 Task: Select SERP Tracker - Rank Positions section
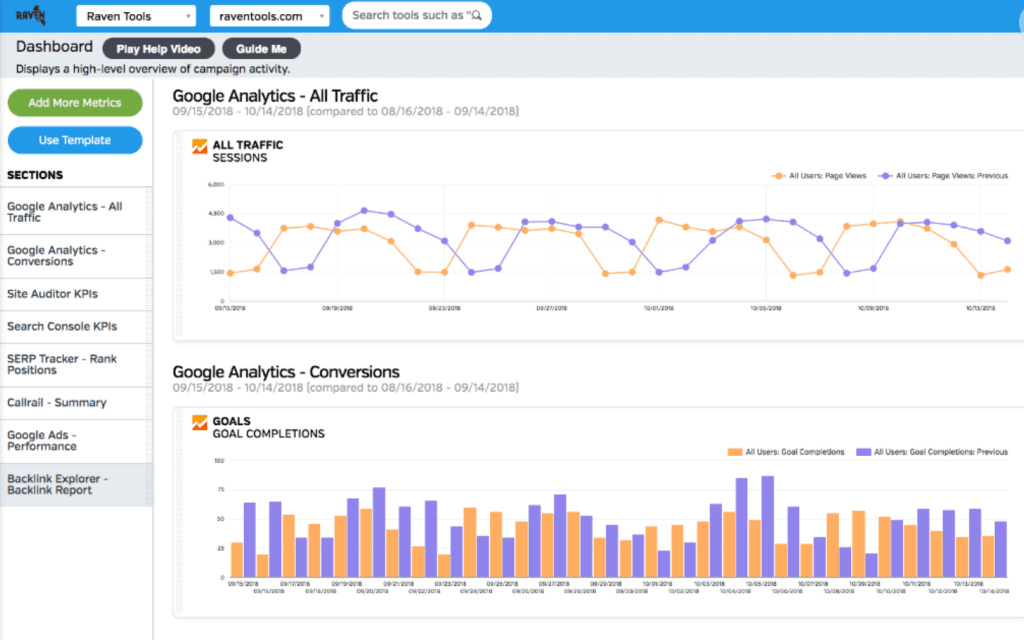coord(76,364)
